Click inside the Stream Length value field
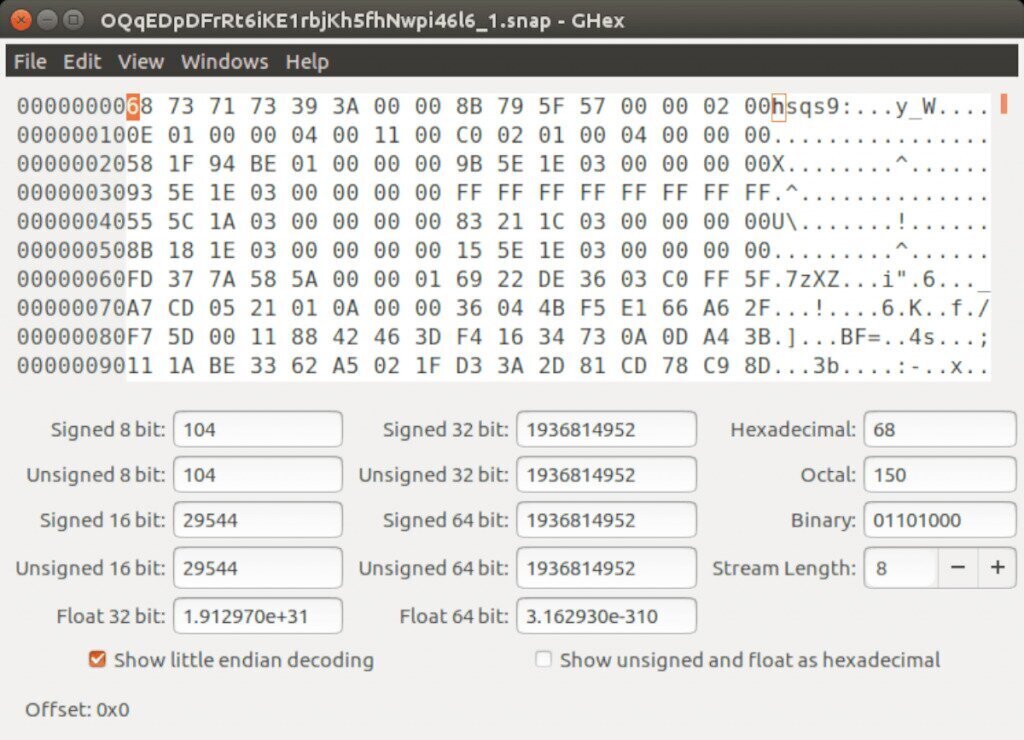 point(898,568)
